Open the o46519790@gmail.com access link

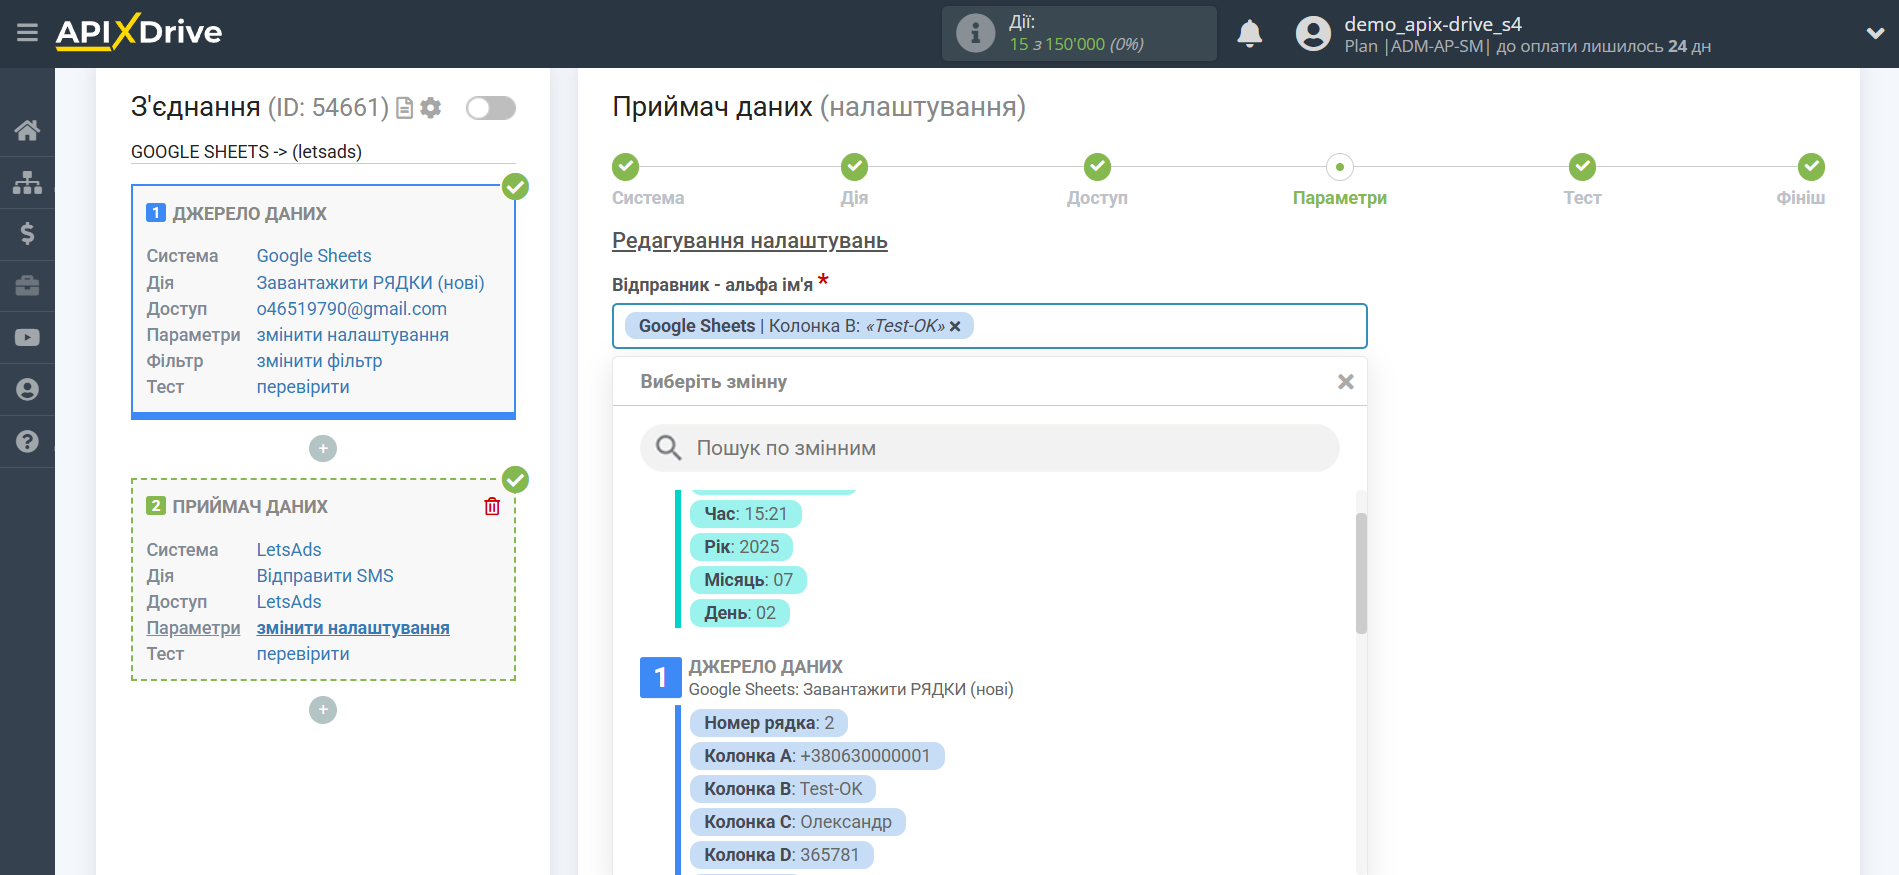click(x=352, y=309)
